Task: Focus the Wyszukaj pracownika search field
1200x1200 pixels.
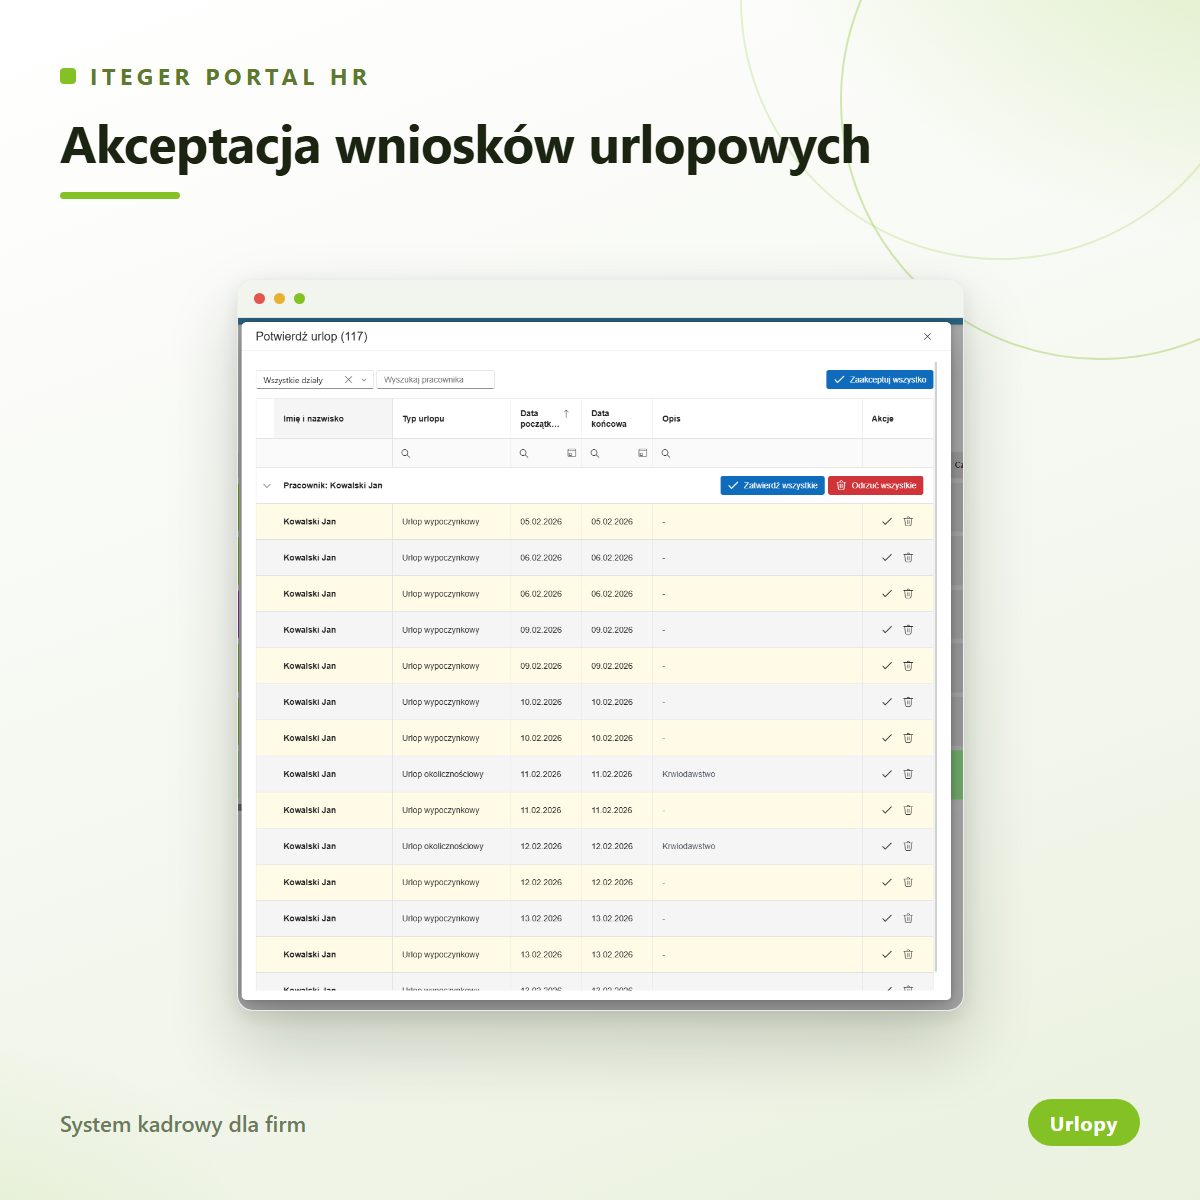Action: [x=435, y=380]
